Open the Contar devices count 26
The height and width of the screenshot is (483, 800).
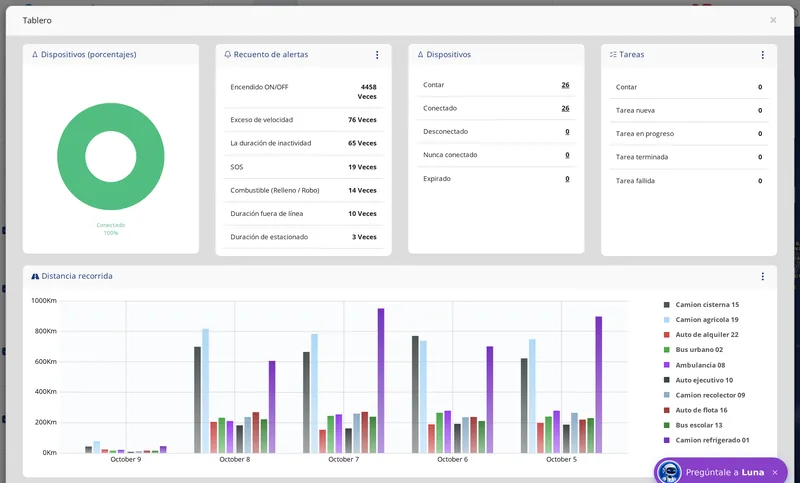coord(565,85)
